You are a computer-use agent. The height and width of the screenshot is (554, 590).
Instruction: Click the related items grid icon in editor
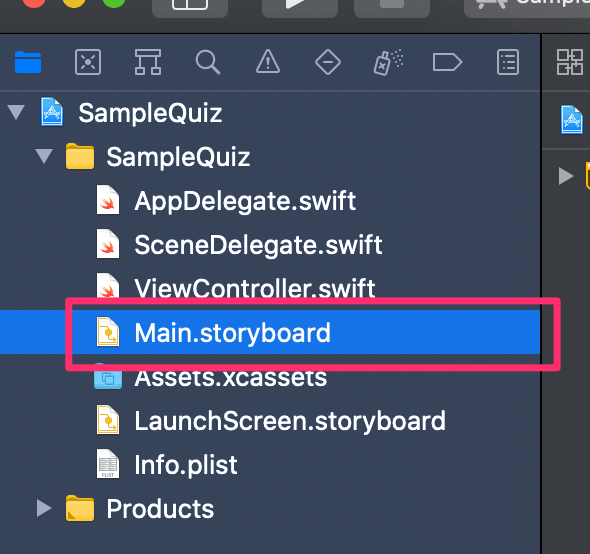570,62
